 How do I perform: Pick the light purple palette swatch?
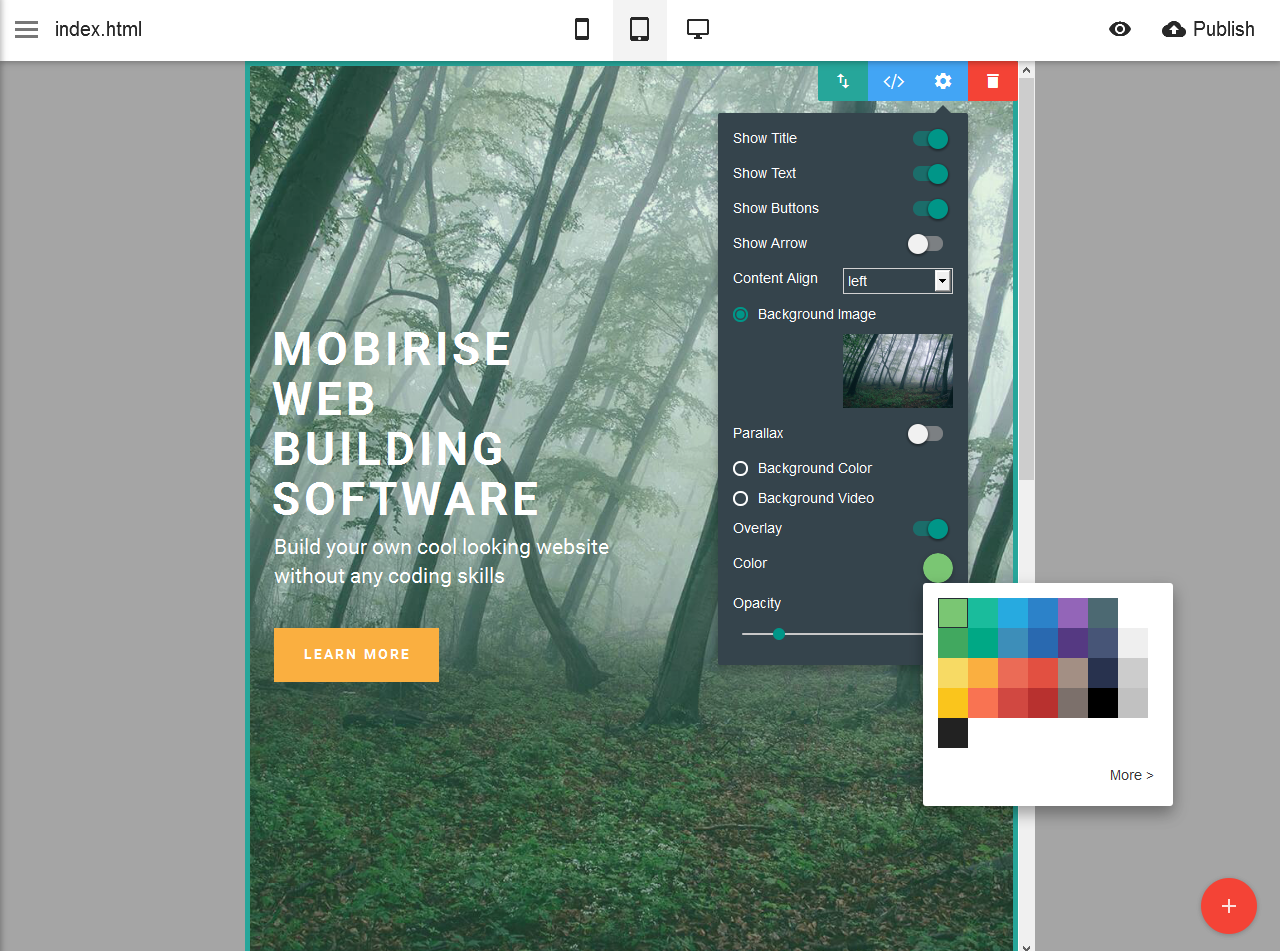(1073, 613)
